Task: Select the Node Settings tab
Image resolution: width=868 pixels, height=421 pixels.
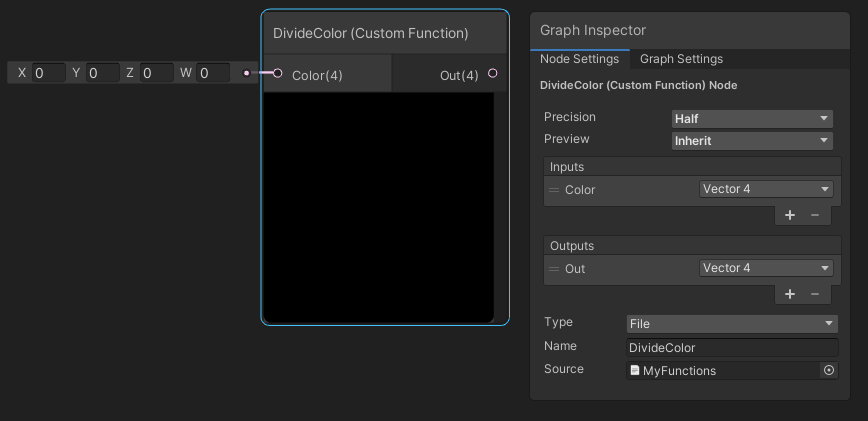Action: (579, 59)
